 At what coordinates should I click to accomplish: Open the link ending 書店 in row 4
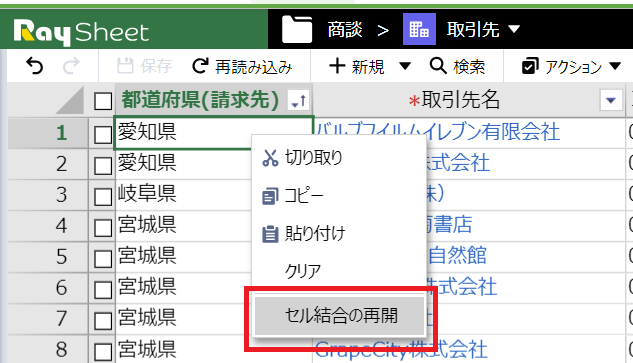coord(449,225)
